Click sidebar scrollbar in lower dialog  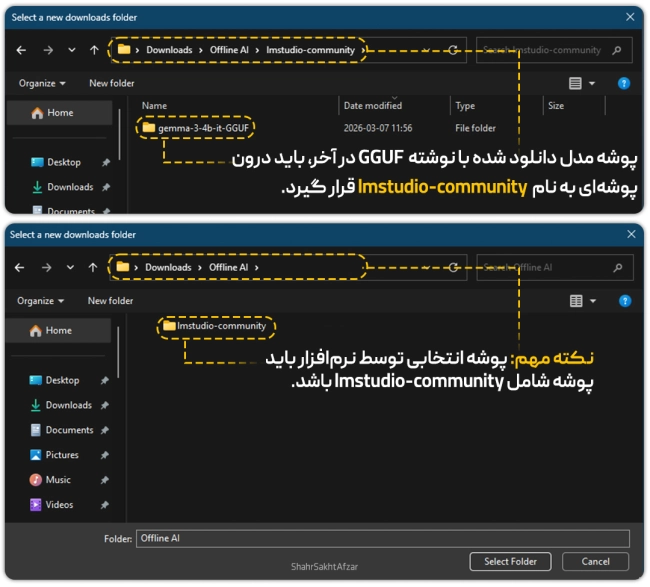(118, 352)
